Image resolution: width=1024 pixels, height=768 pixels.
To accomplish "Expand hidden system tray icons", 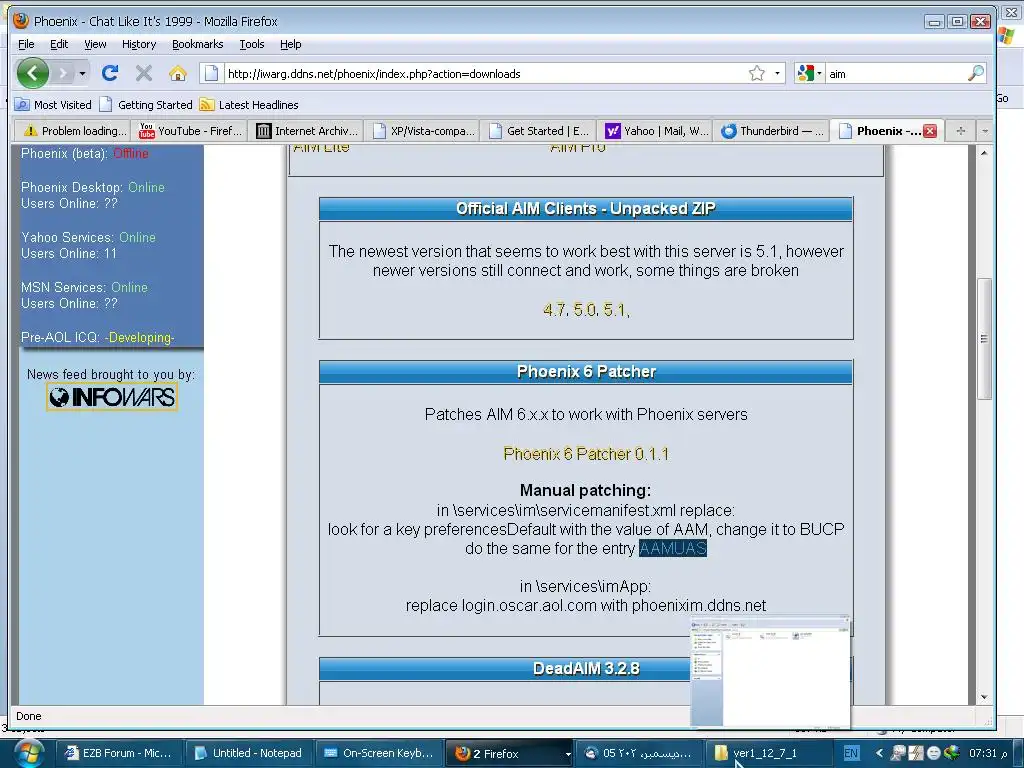I will 879,753.
